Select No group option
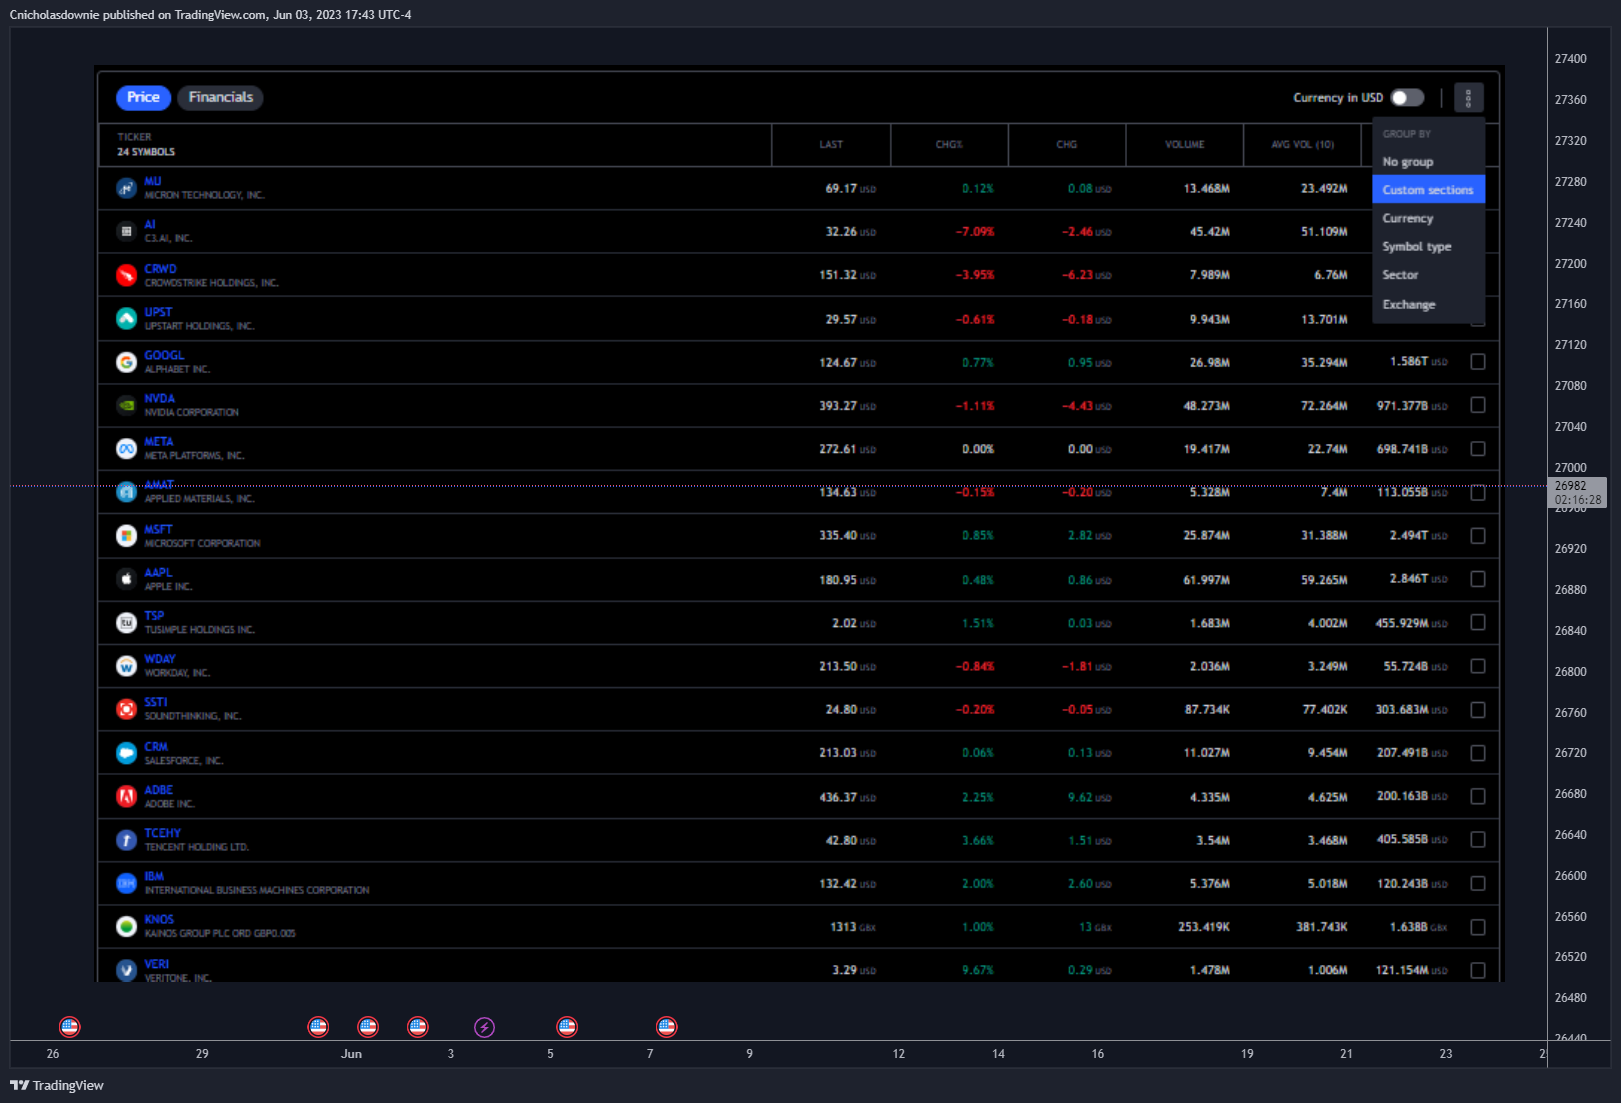 pyautogui.click(x=1428, y=162)
